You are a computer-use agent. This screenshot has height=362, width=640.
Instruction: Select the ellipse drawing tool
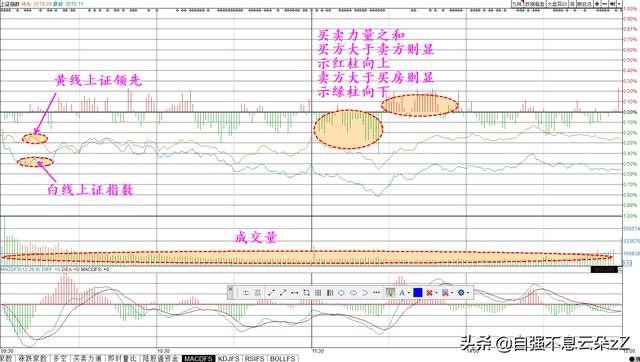(353, 293)
